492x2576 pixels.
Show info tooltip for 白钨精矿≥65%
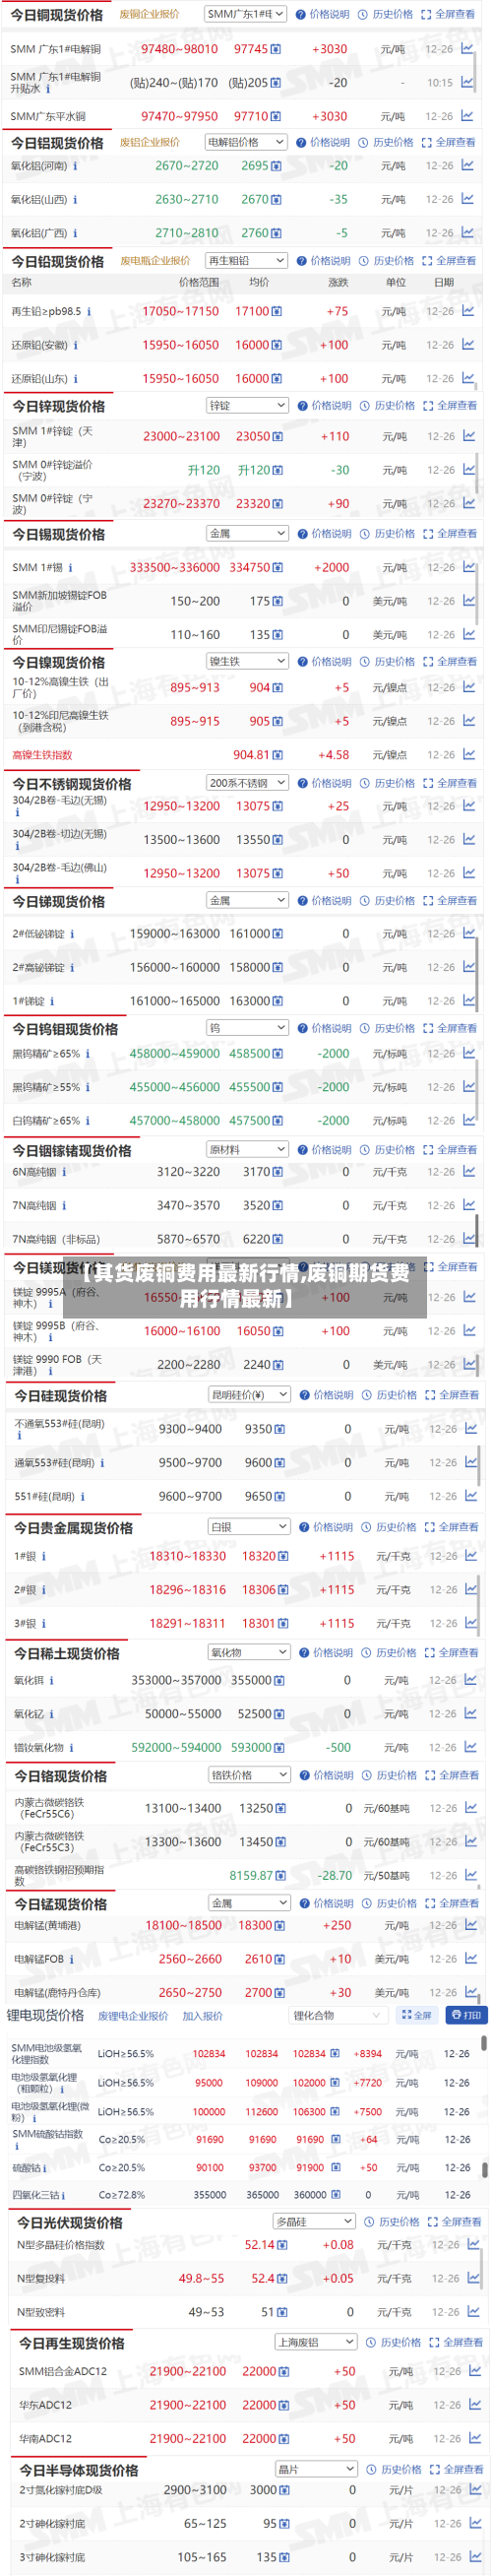[88, 1121]
